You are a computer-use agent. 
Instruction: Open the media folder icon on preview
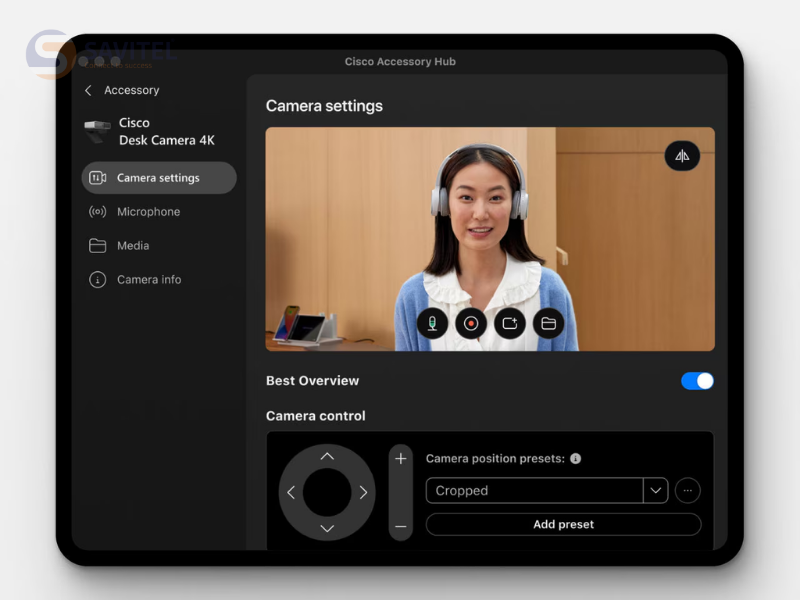coord(548,323)
